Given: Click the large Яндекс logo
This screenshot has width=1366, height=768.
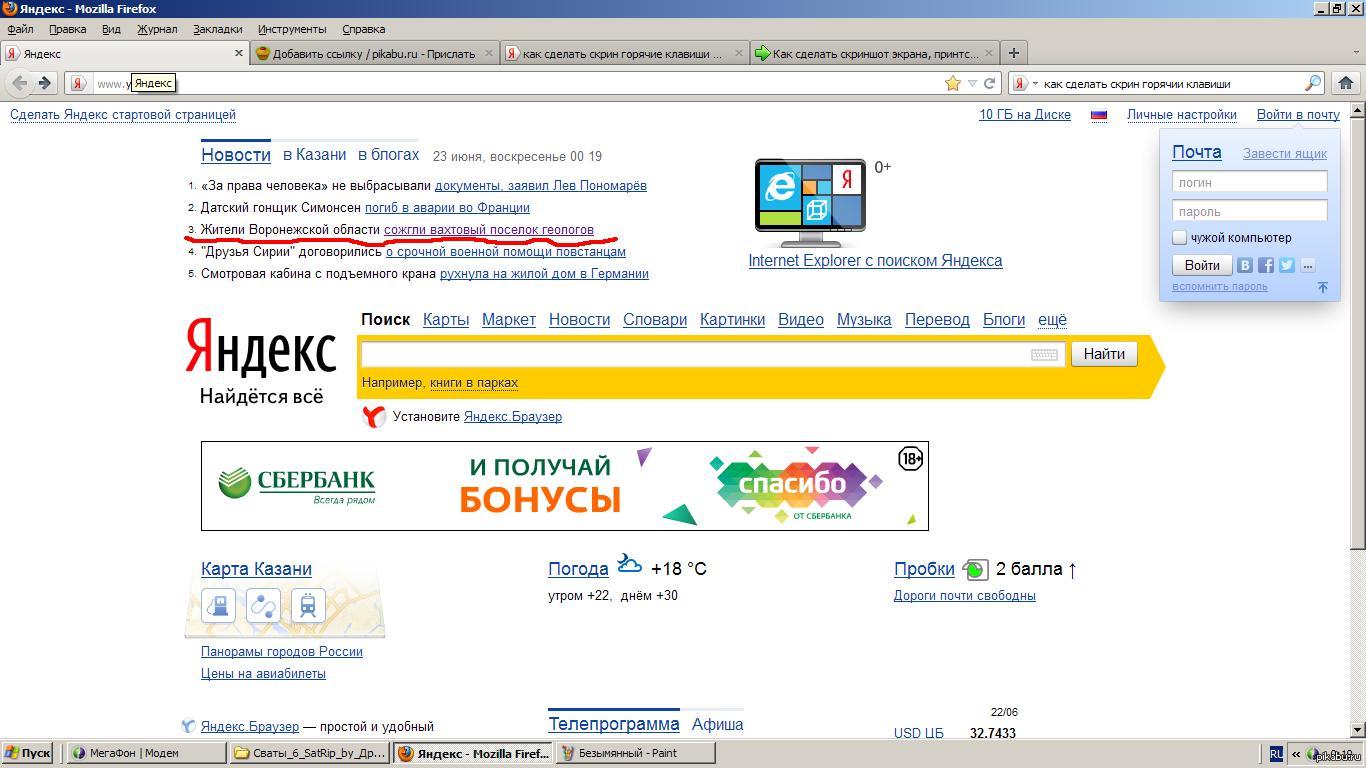Looking at the screenshot, I should (261, 347).
